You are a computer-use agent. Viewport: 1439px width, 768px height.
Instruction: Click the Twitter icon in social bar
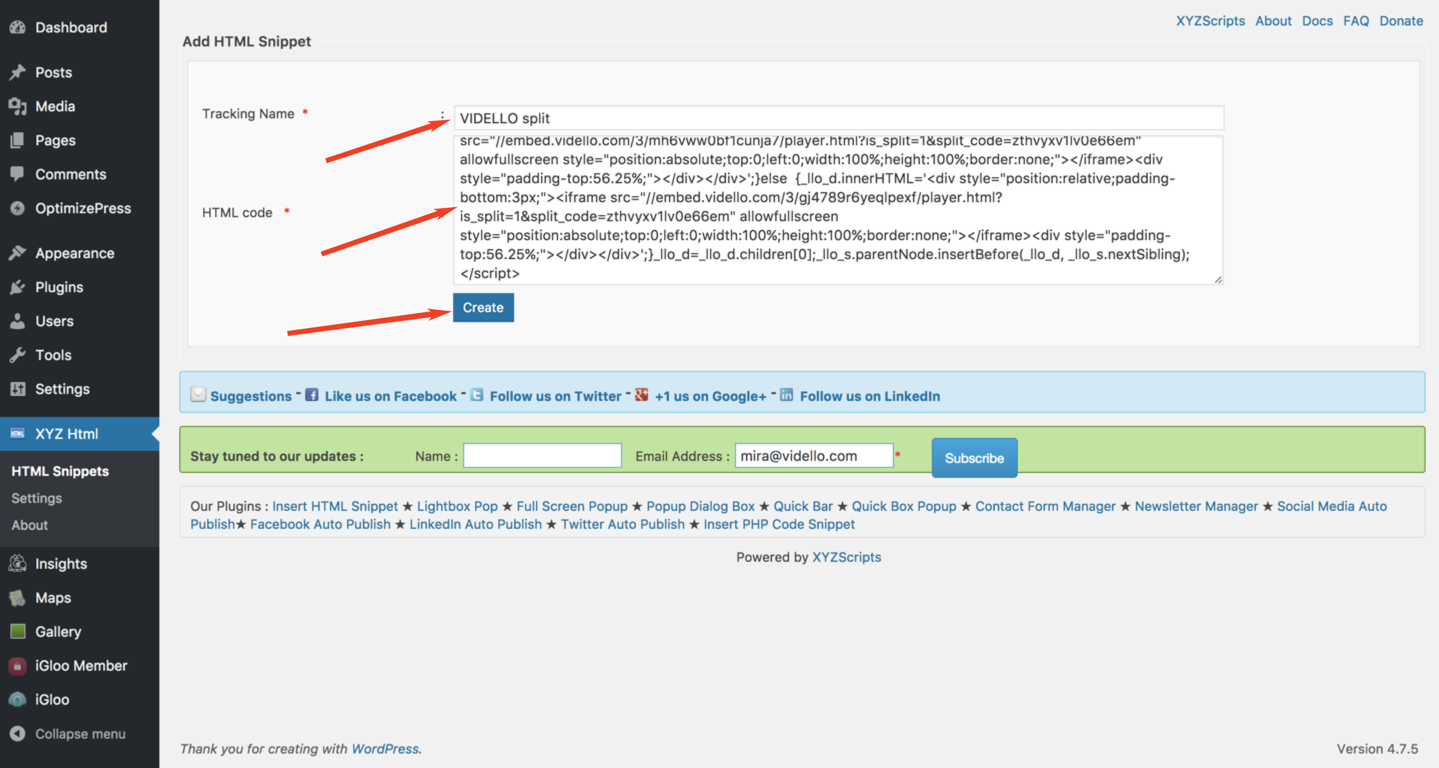[477, 395]
